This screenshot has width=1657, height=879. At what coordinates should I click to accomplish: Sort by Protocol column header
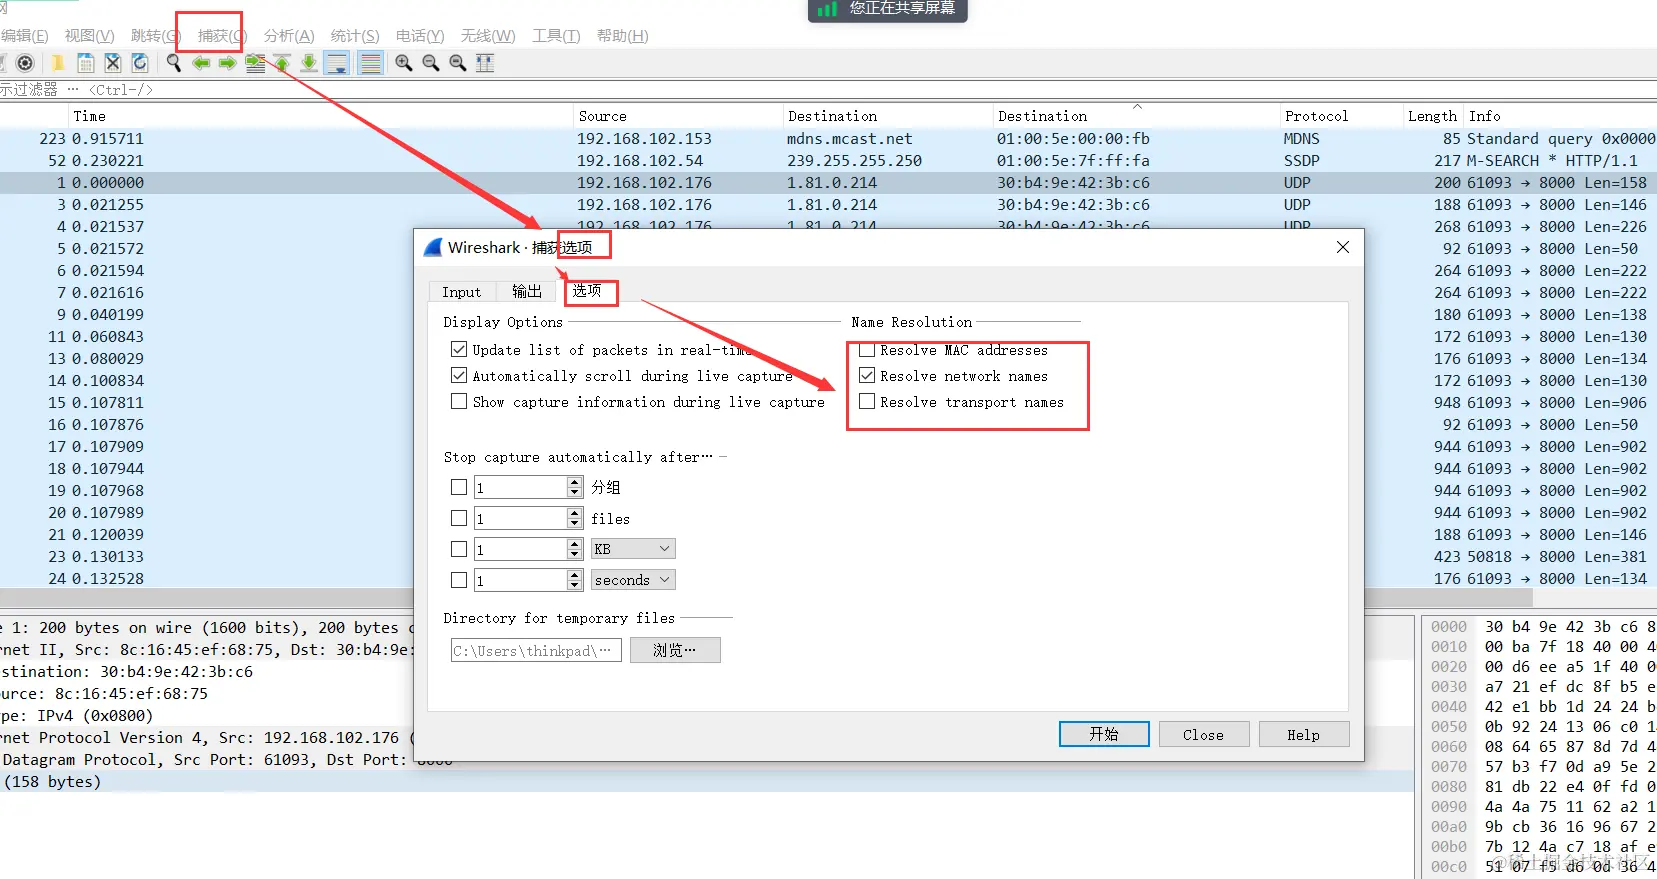click(x=1341, y=116)
